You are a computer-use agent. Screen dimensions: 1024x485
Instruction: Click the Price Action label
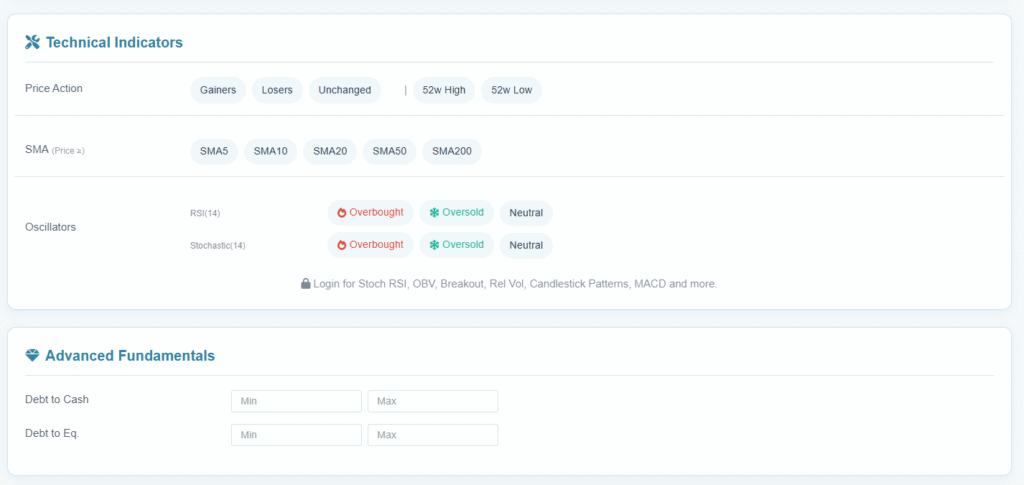pyautogui.click(x=54, y=88)
